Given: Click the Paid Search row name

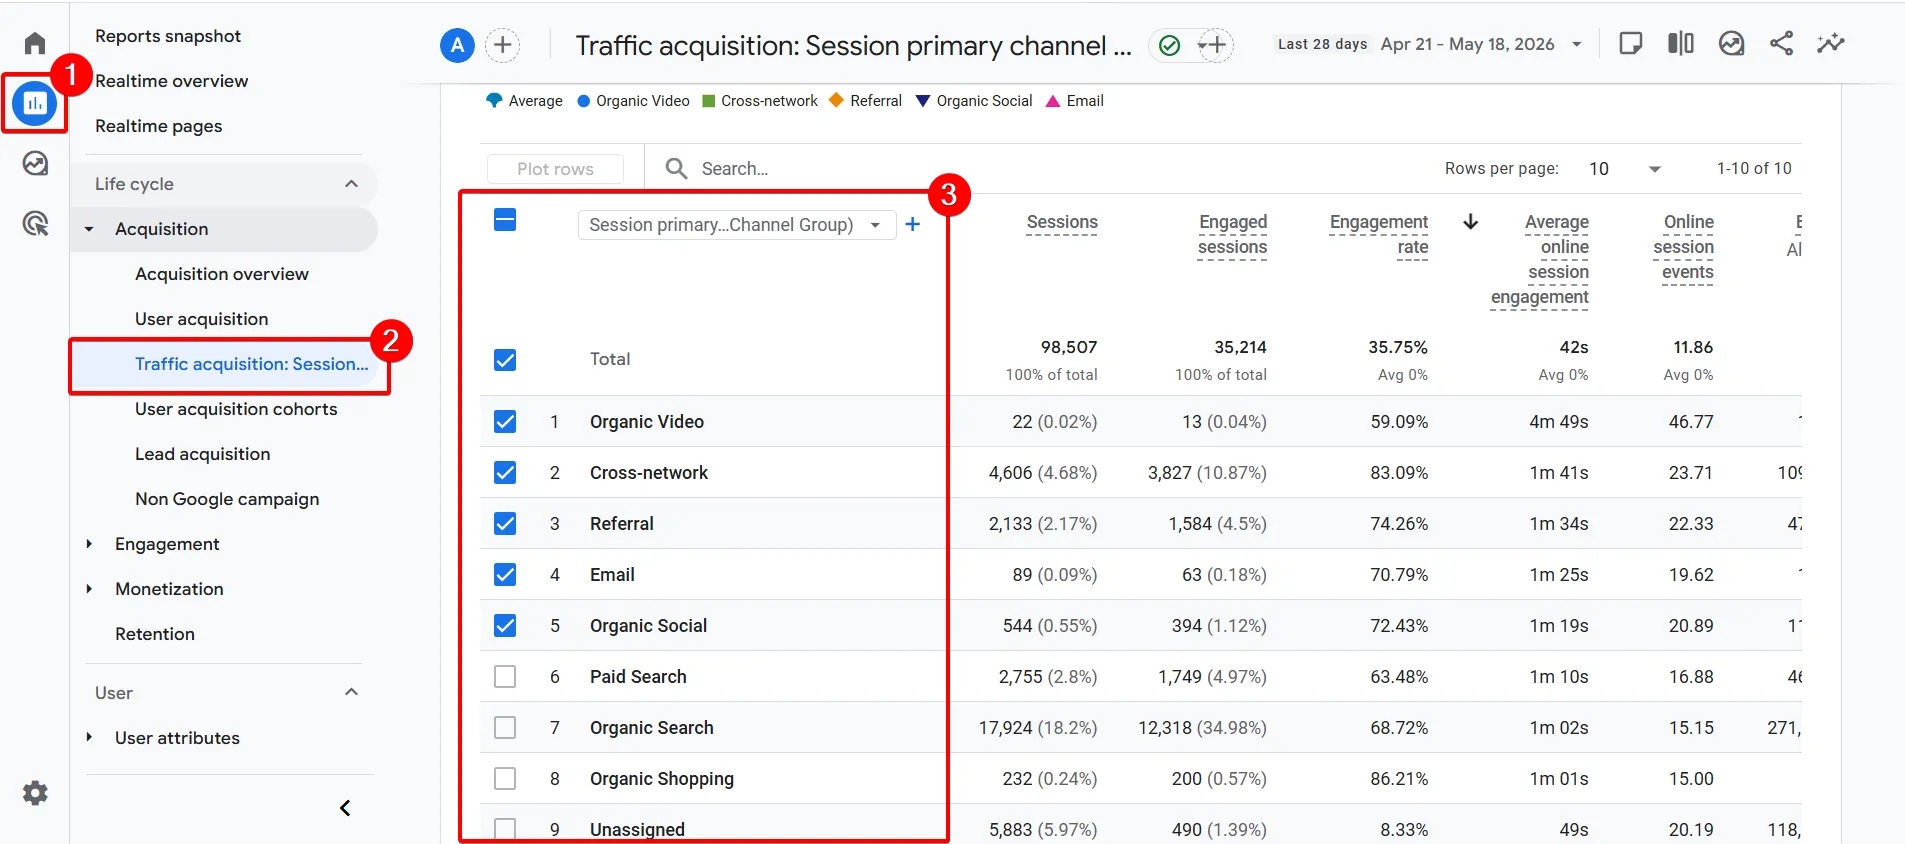Looking at the screenshot, I should tap(638, 677).
